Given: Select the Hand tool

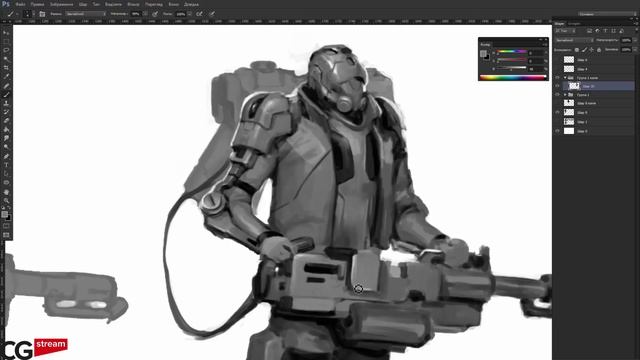Looking at the screenshot, I should point(6,192).
